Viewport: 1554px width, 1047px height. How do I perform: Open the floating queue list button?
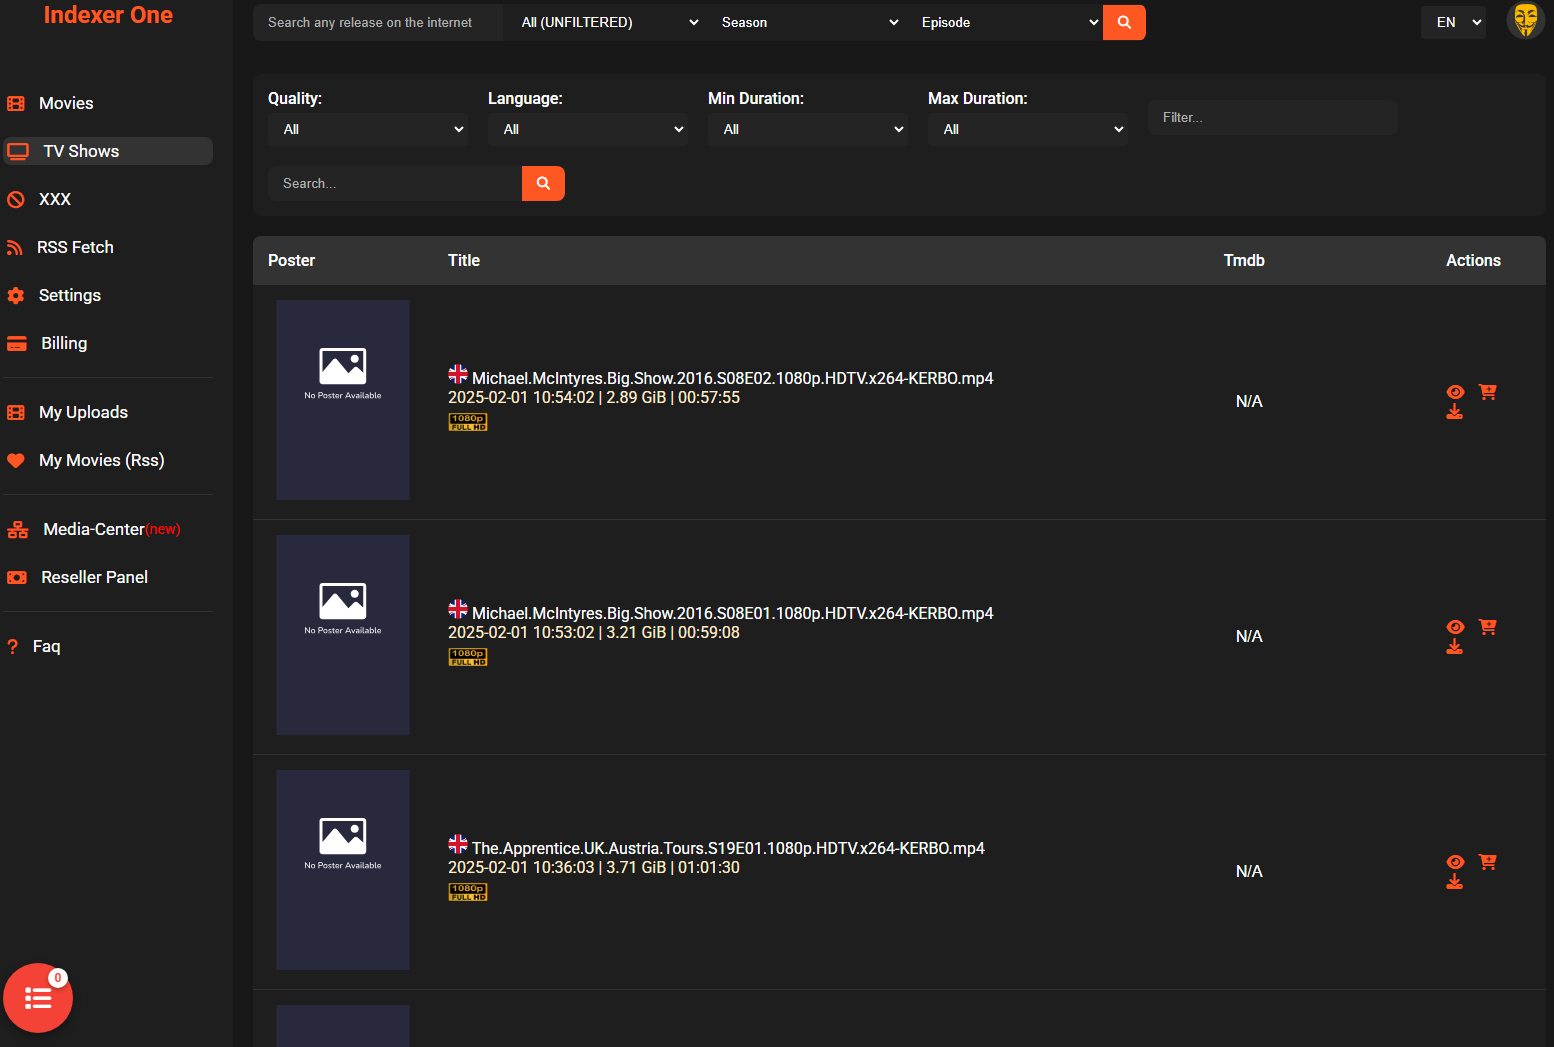[38, 998]
